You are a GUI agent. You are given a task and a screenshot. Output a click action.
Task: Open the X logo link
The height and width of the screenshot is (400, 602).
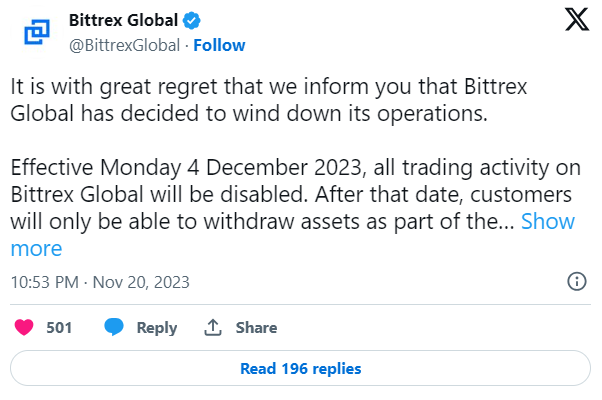click(x=577, y=20)
